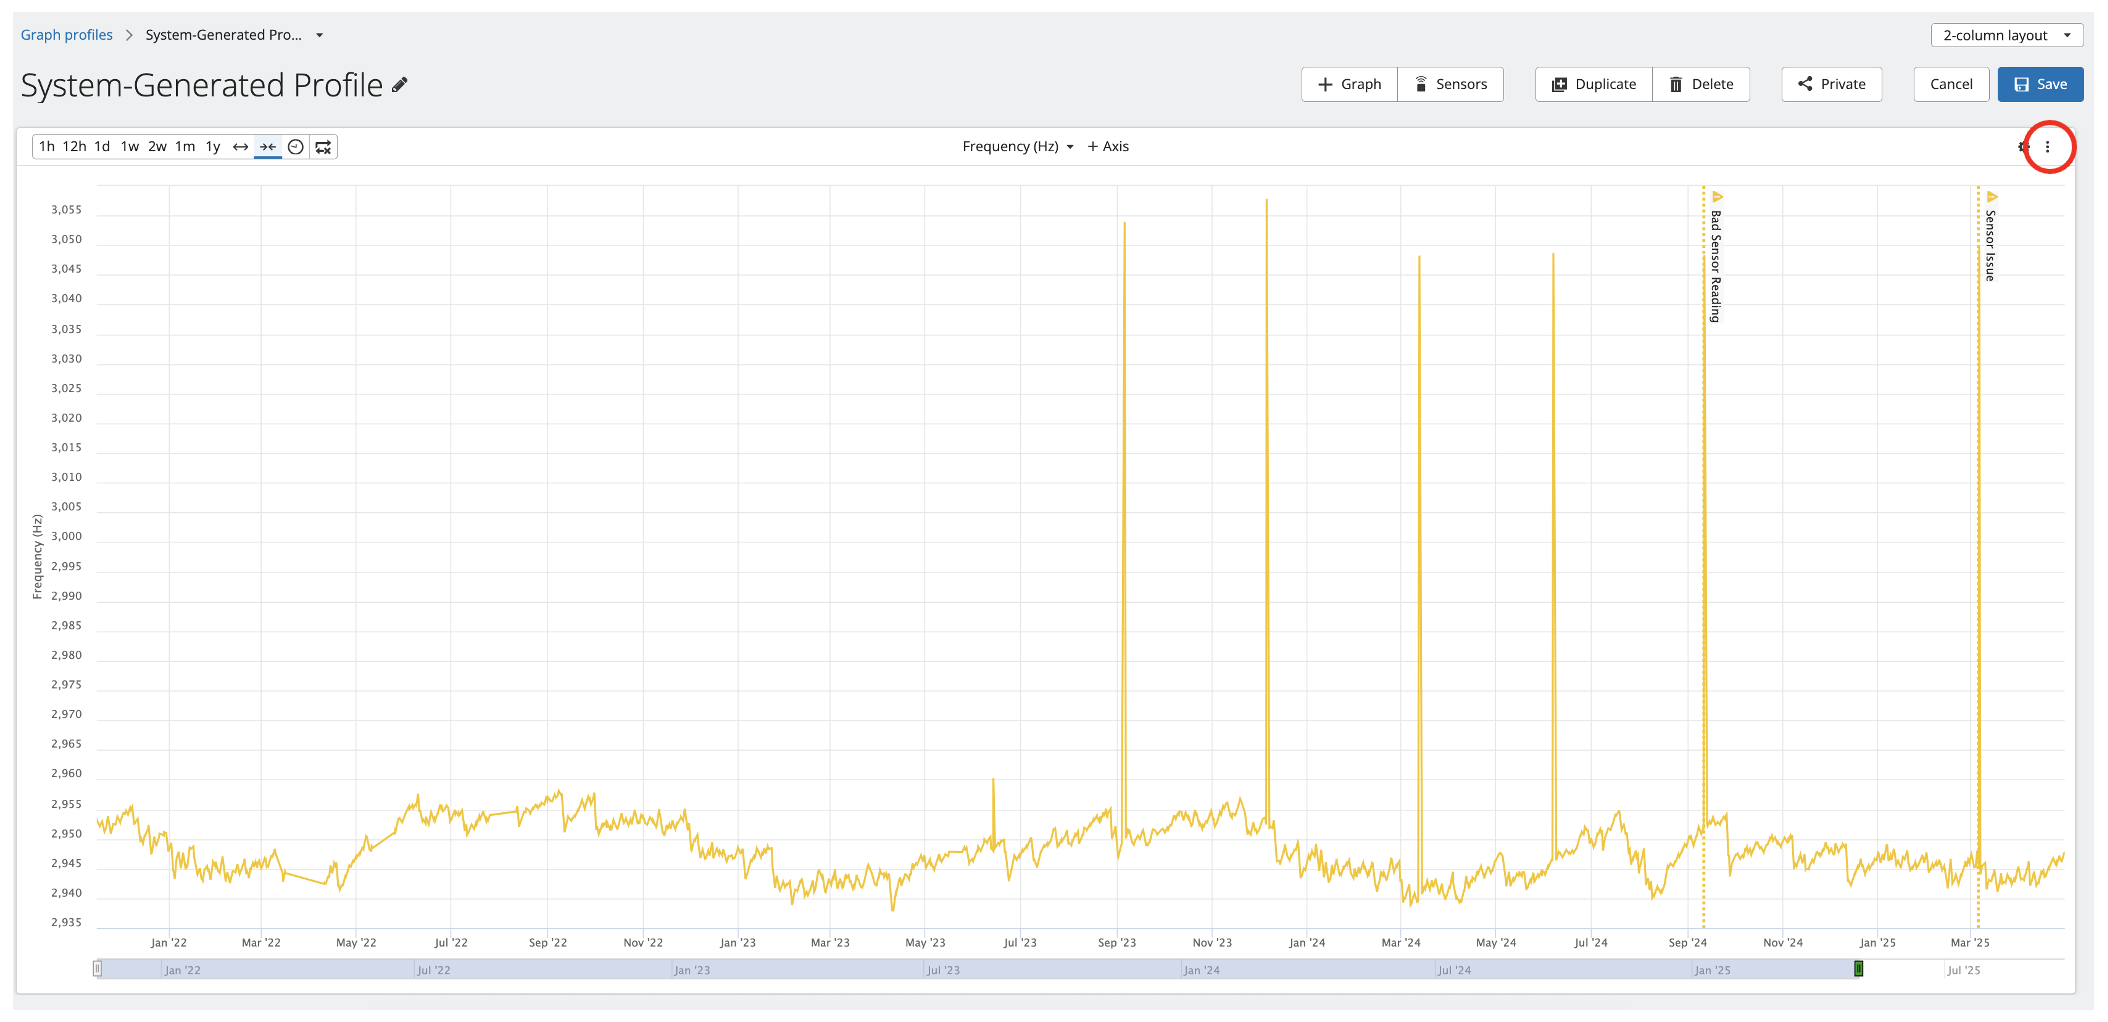Click the clock icon for custom time range

click(x=296, y=147)
